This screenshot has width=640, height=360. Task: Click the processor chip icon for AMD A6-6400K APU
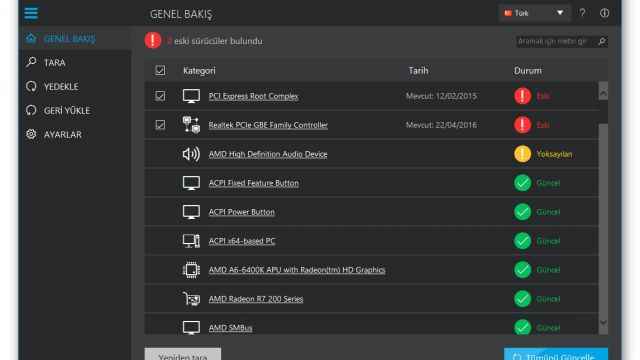(x=191, y=270)
